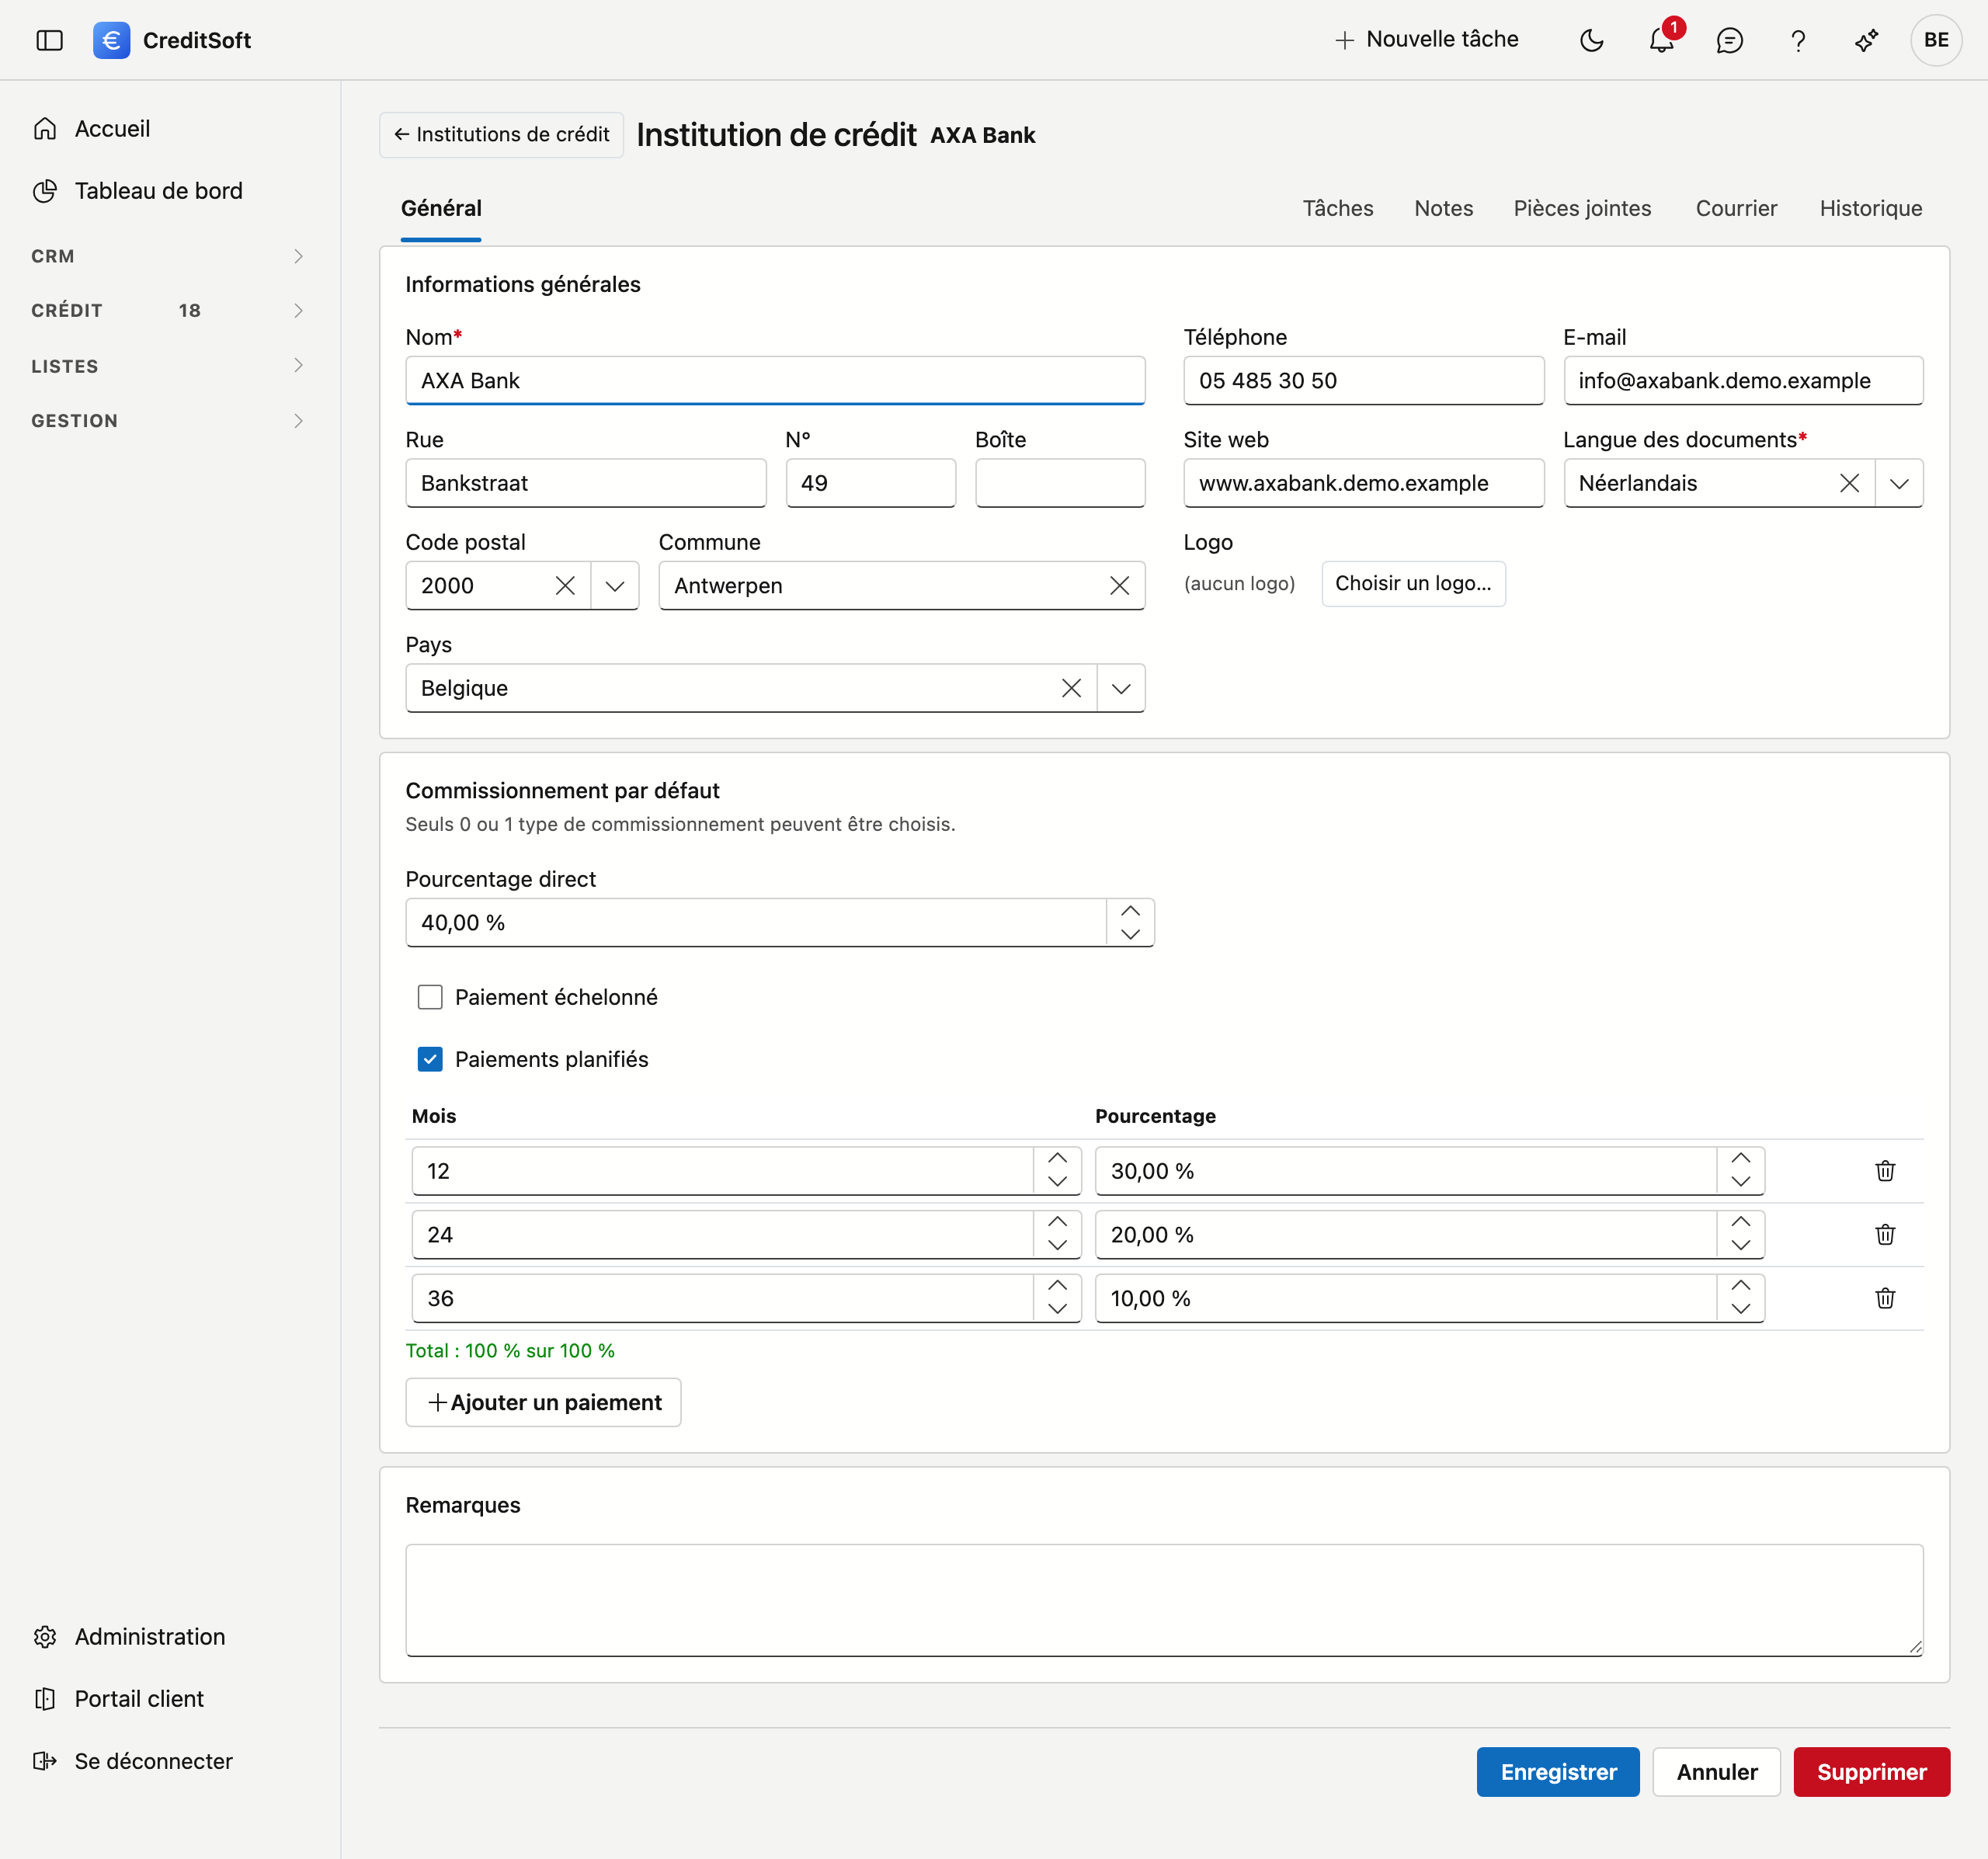
Task: Click Choisir un logo button
Action: pyautogui.click(x=1413, y=583)
